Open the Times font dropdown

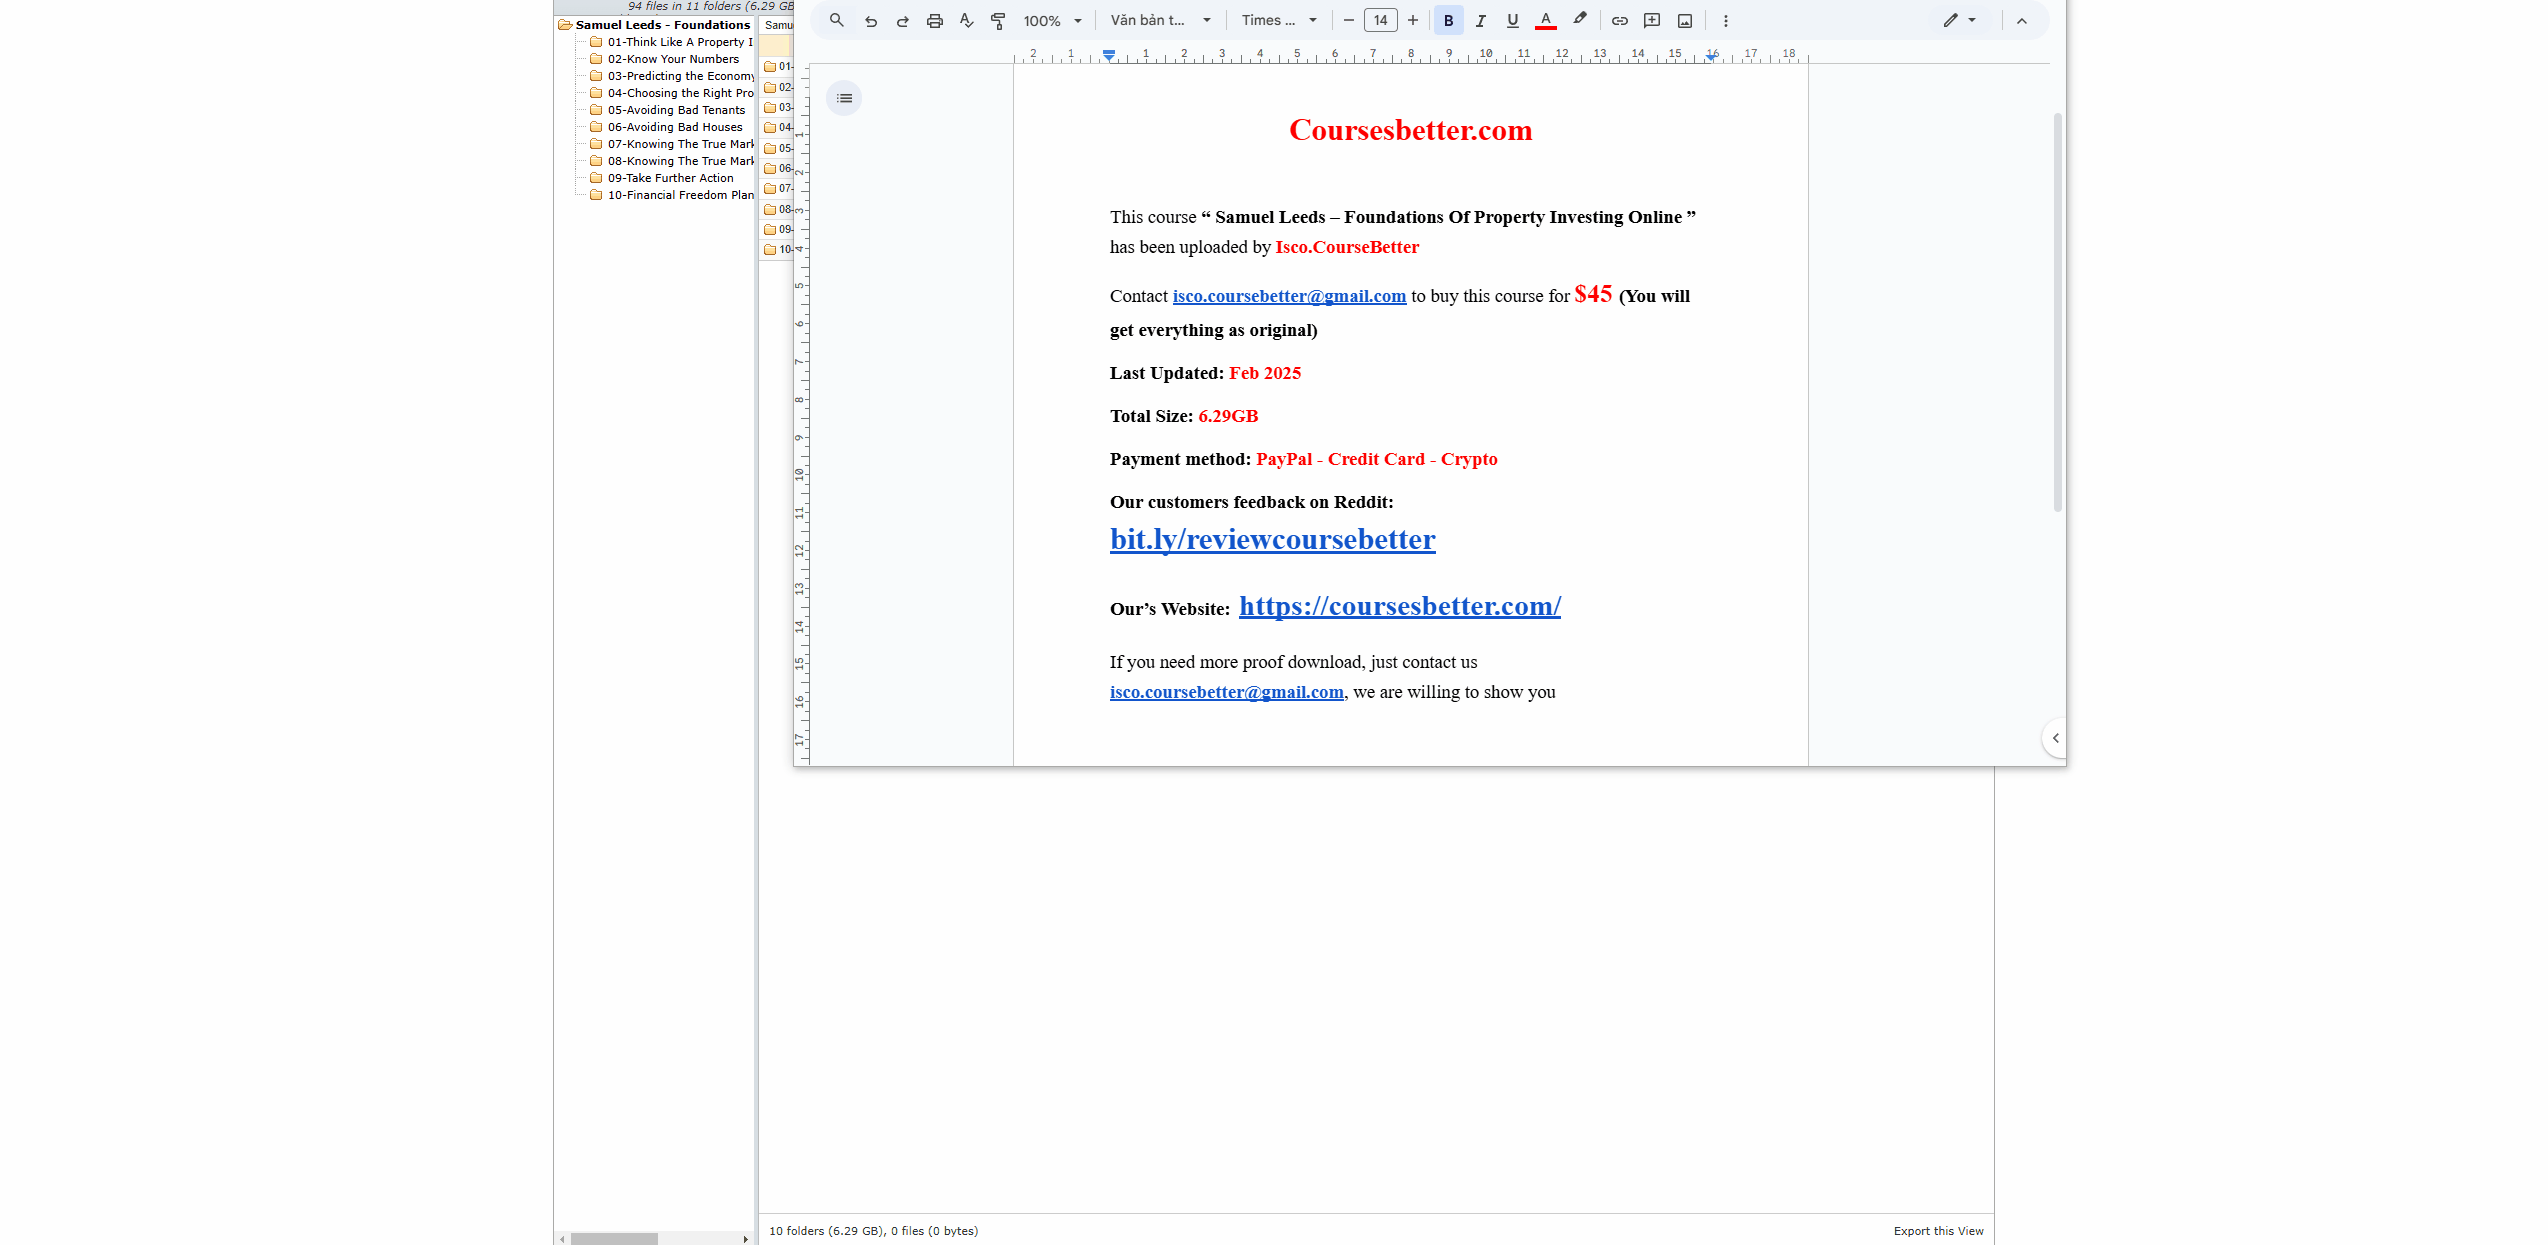tap(1279, 20)
